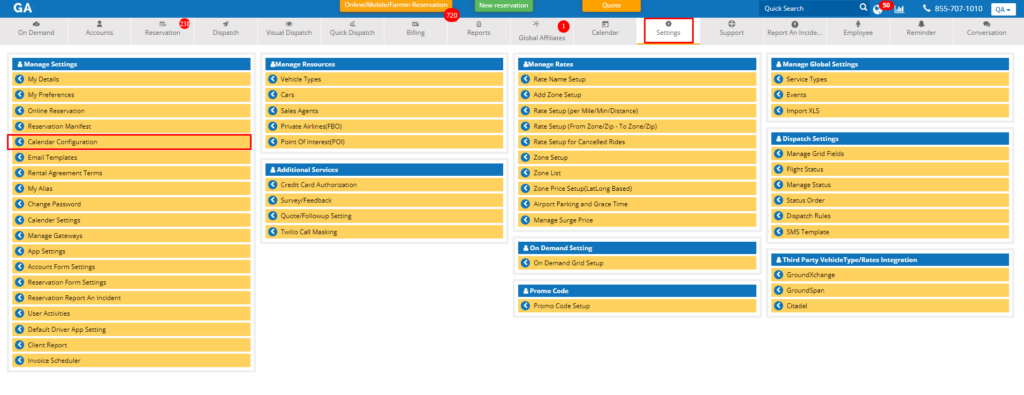The height and width of the screenshot is (395, 1024).
Task: Switch to the Calendar tab
Action: (x=605, y=31)
